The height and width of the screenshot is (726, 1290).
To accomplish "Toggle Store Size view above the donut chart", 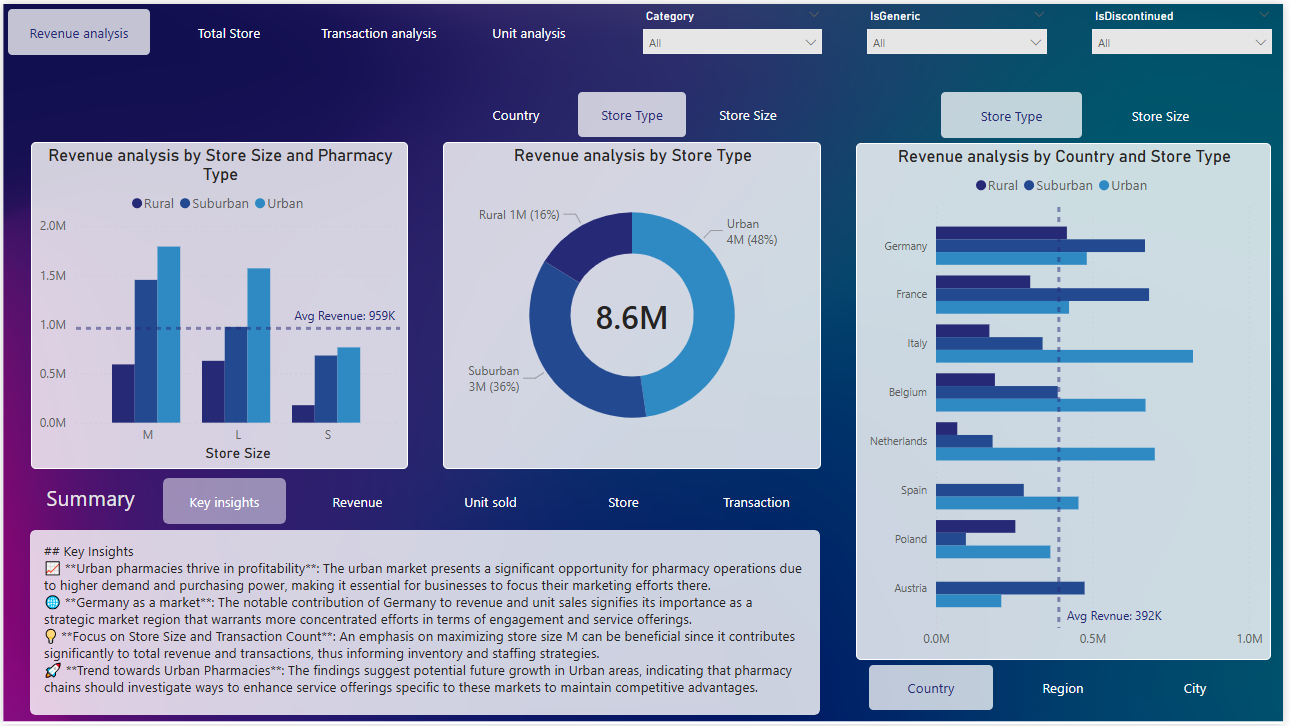I will point(747,115).
